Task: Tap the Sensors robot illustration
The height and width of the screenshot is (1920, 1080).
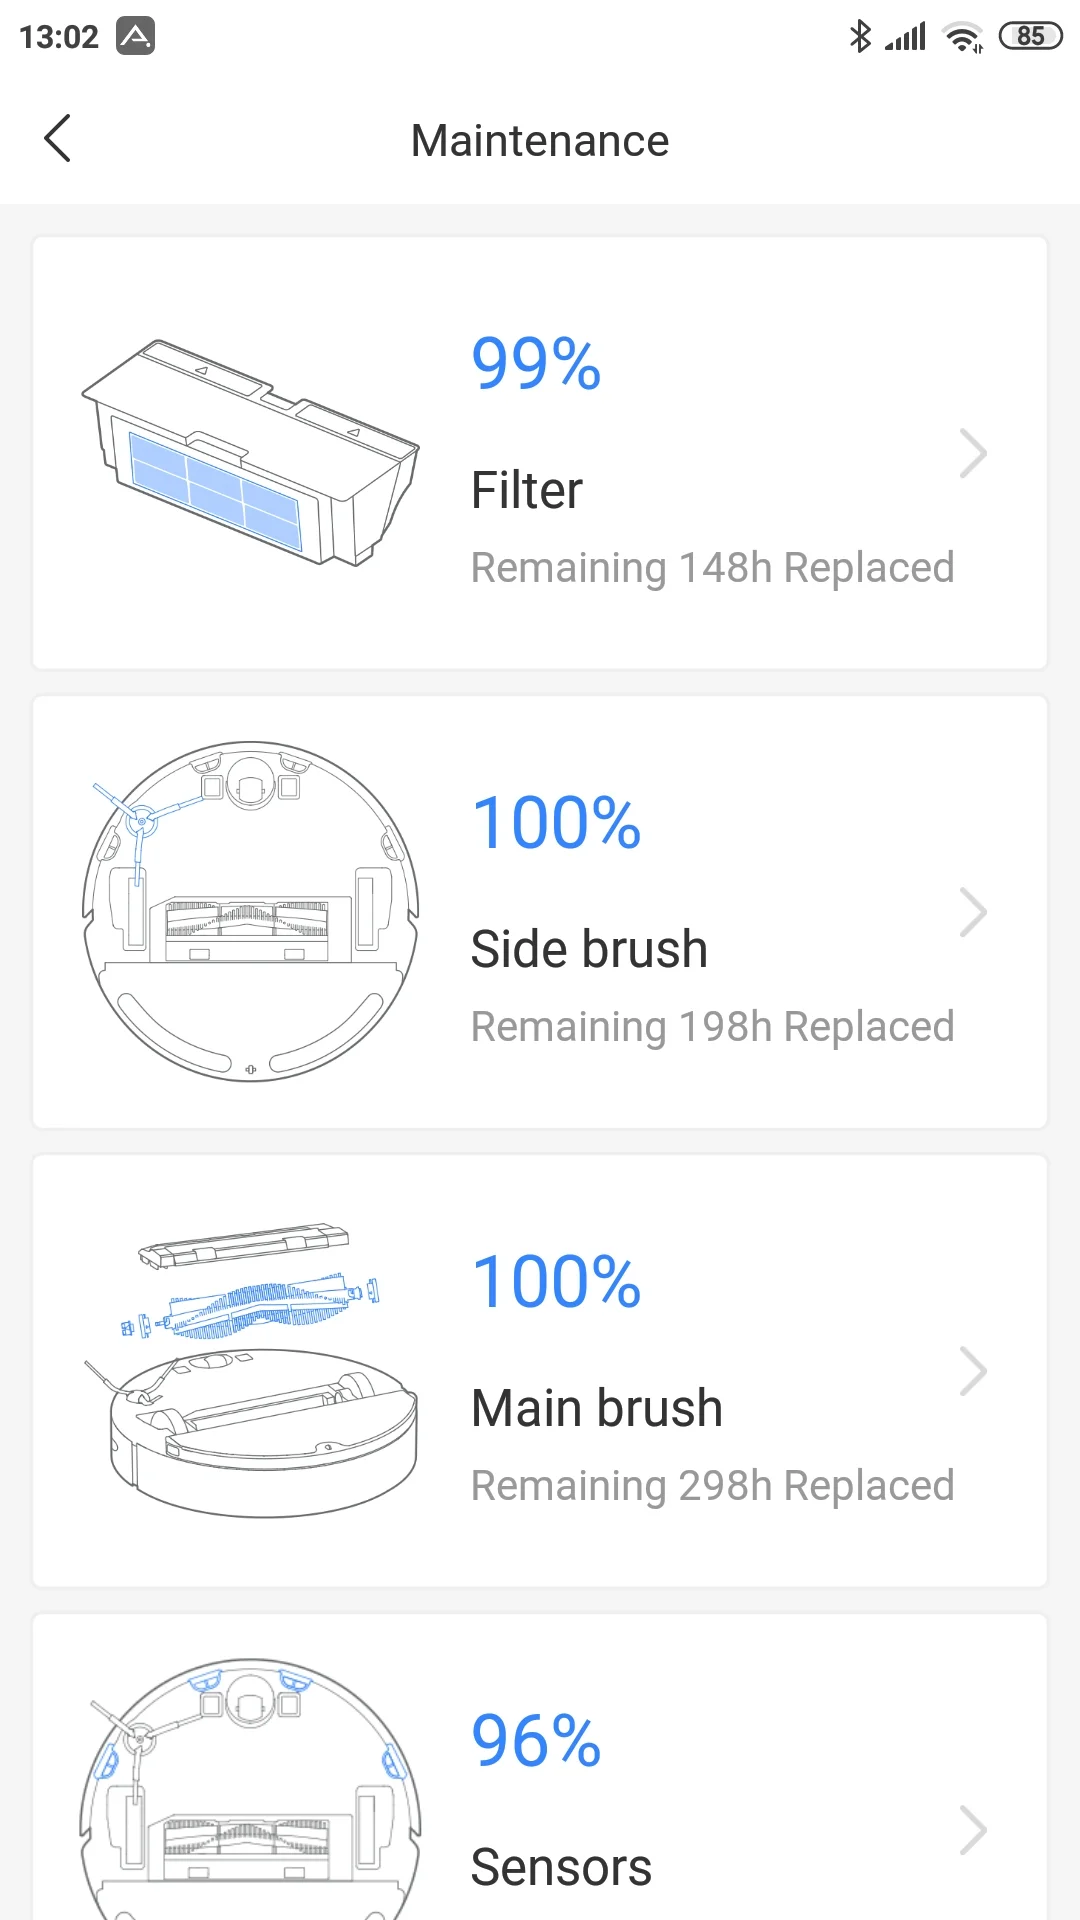Action: pyautogui.click(x=250, y=1790)
